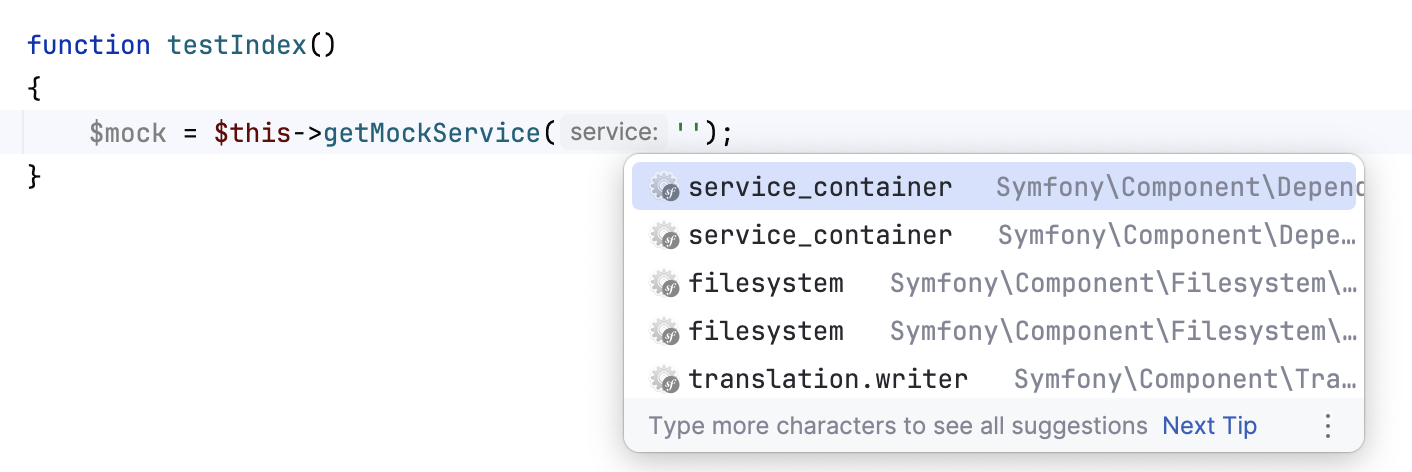Click the Next Tip link

1209,426
